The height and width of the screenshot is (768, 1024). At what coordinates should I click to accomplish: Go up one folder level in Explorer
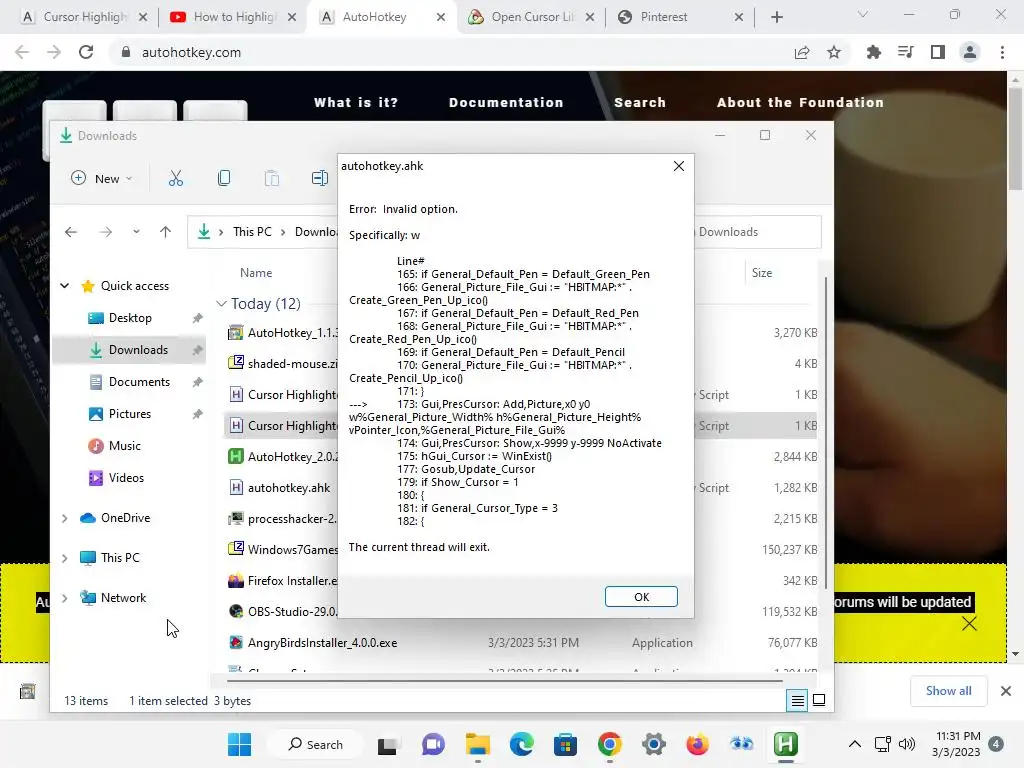point(165,232)
